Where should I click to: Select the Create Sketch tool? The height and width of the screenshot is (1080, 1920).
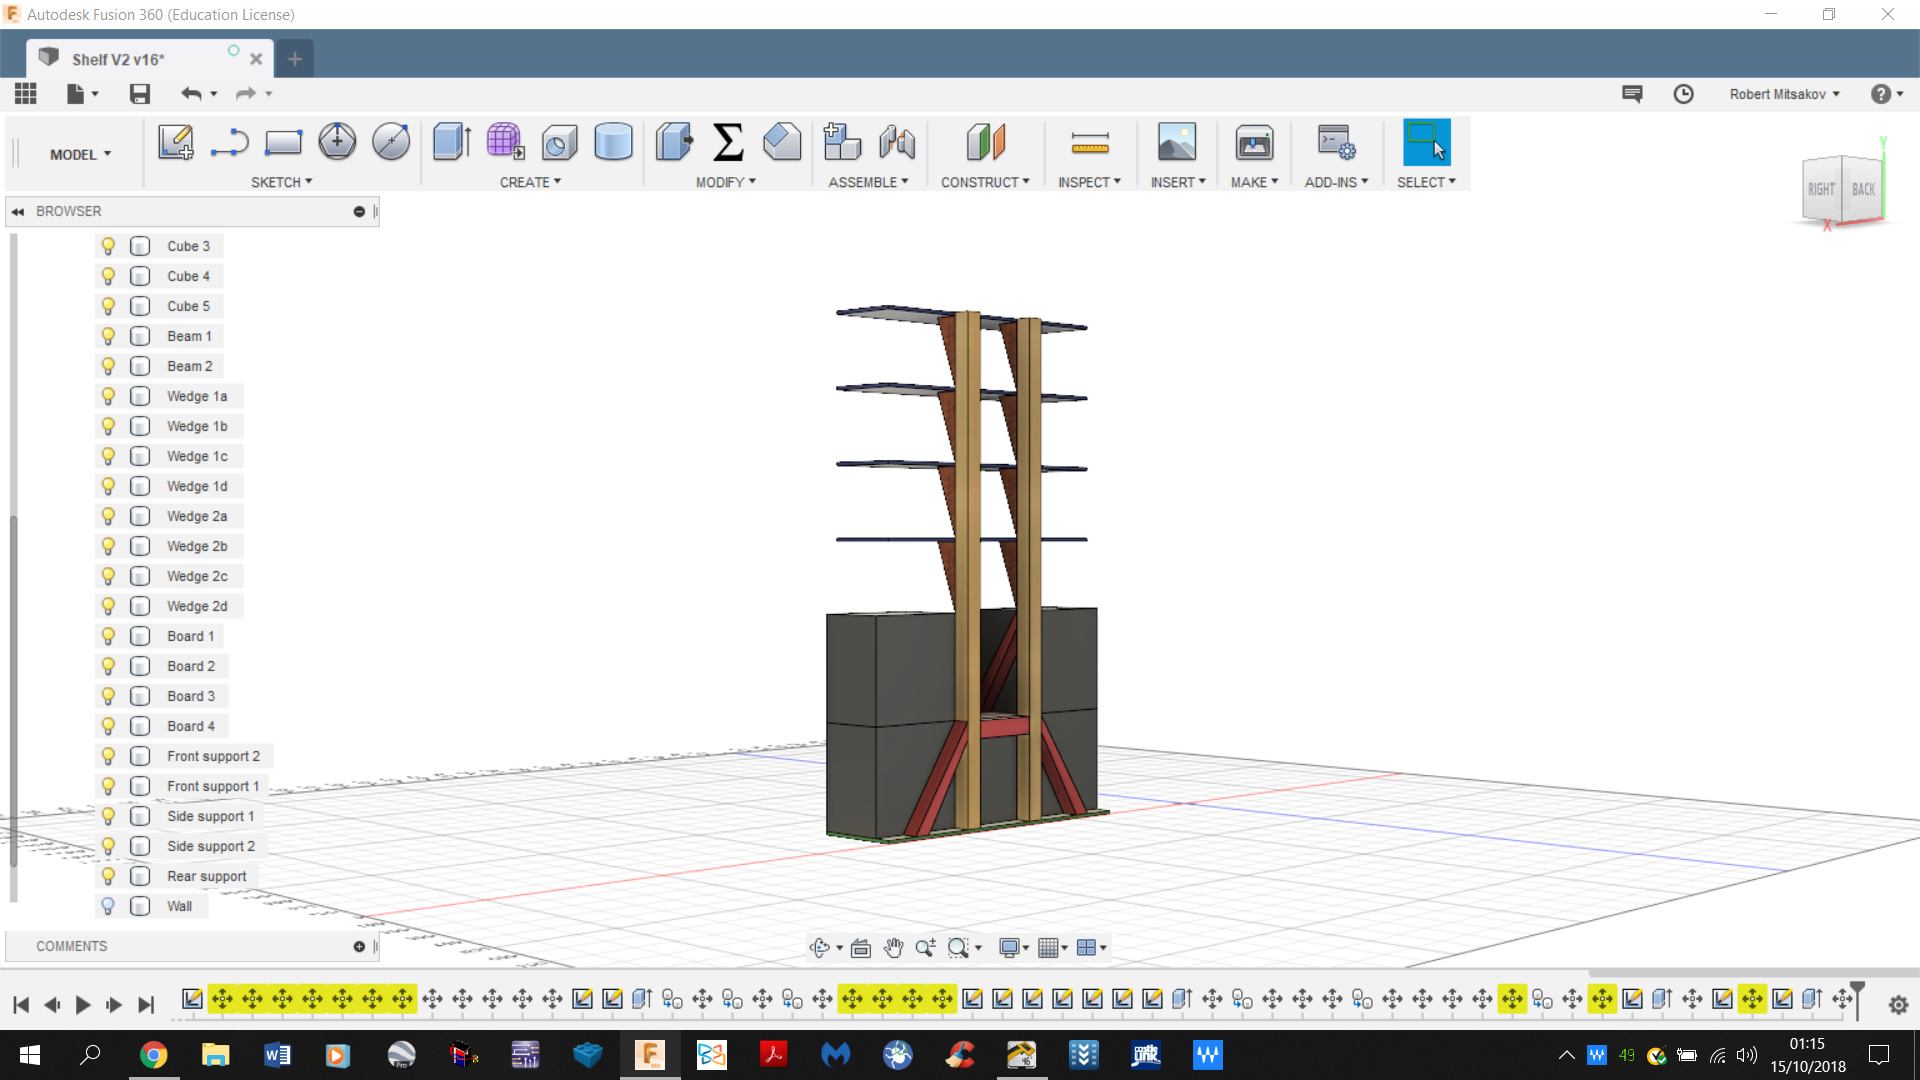coord(176,142)
